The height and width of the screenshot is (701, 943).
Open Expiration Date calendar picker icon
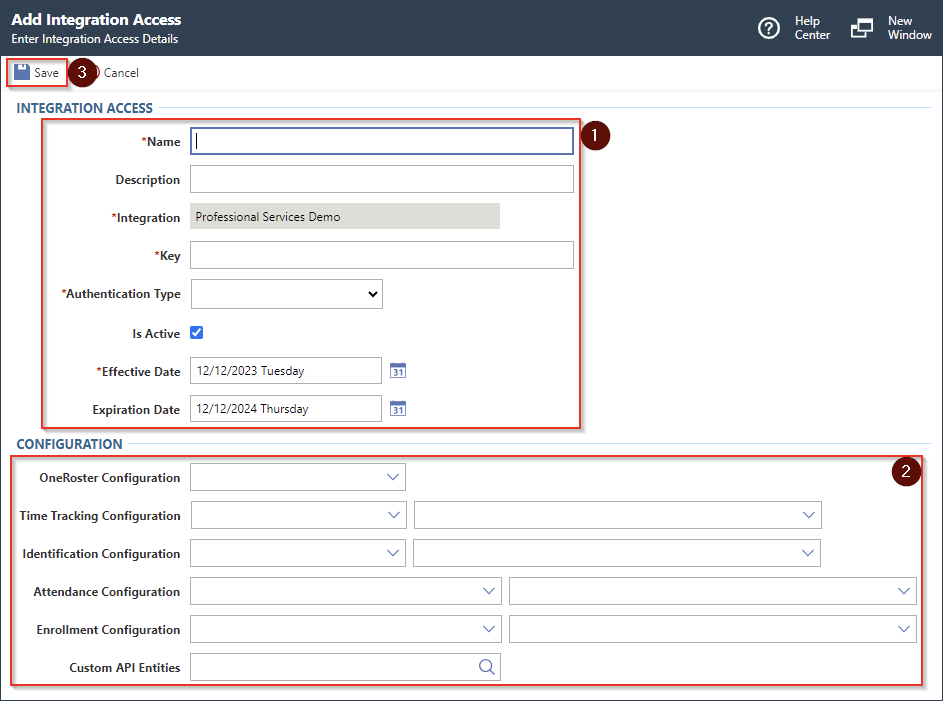click(x=398, y=408)
